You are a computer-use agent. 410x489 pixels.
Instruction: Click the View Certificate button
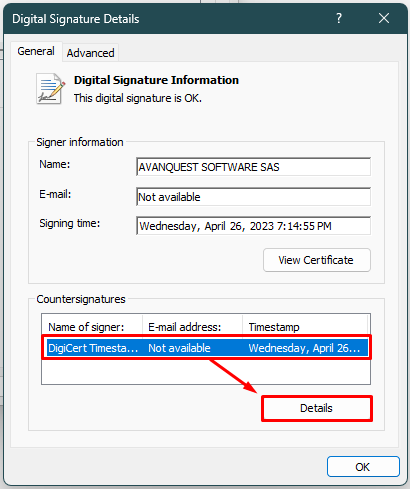click(x=316, y=260)
